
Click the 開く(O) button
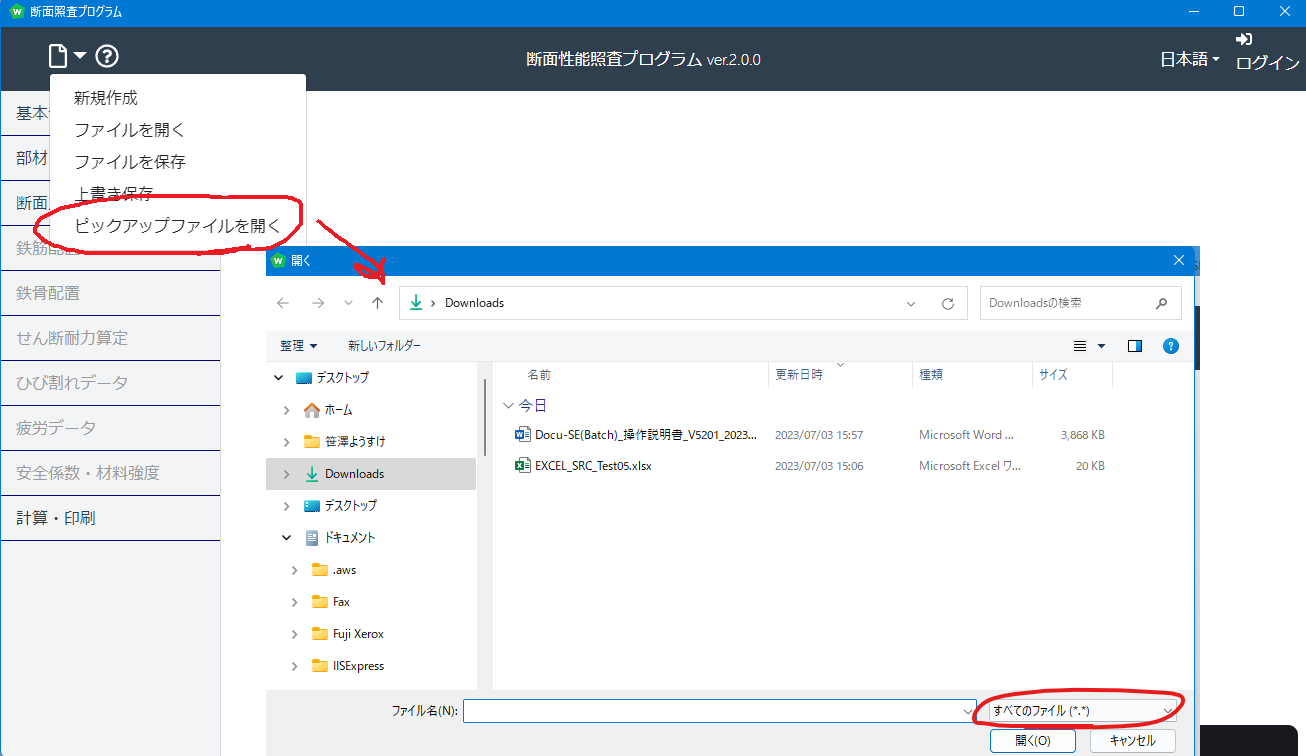click(1032, 740)
